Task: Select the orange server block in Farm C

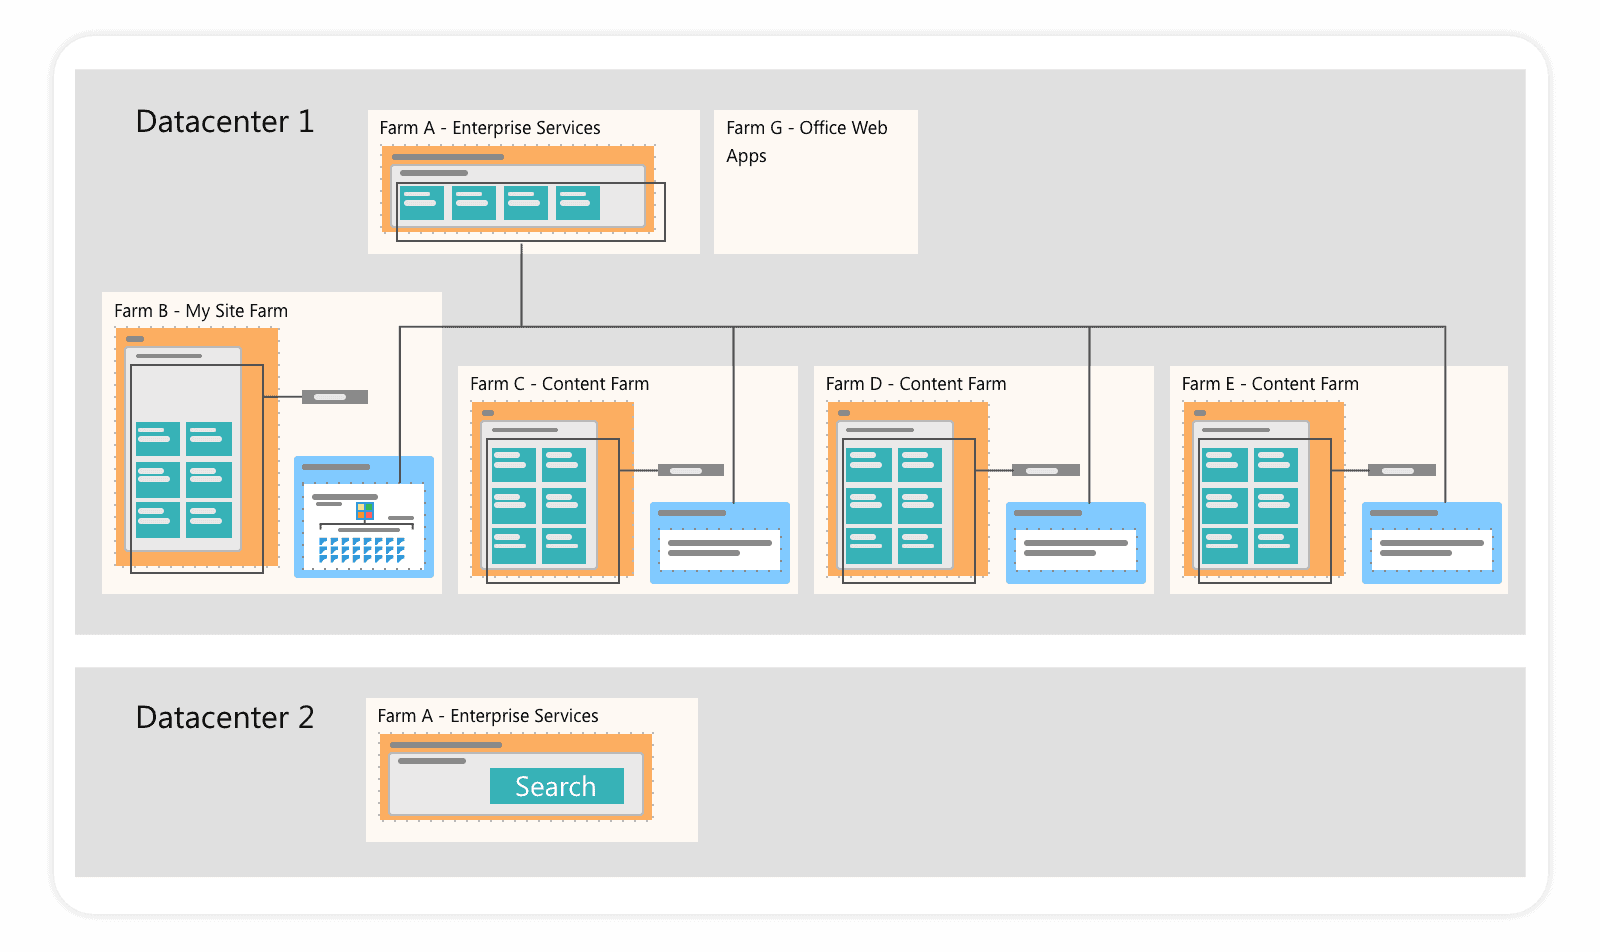Action: 552,490
